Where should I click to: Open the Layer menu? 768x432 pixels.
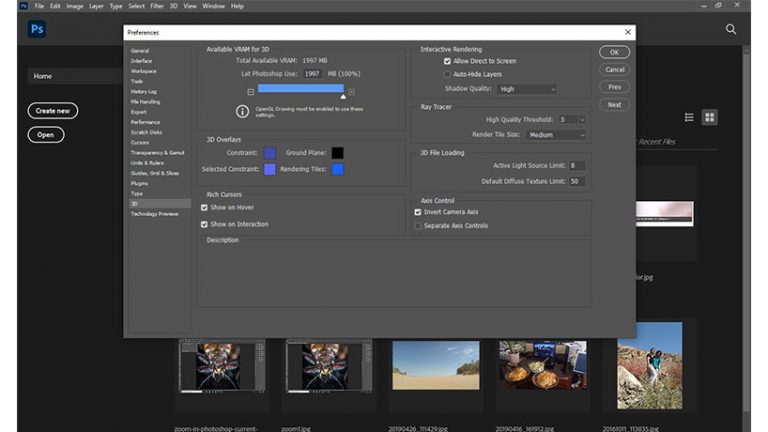(96, 6)
